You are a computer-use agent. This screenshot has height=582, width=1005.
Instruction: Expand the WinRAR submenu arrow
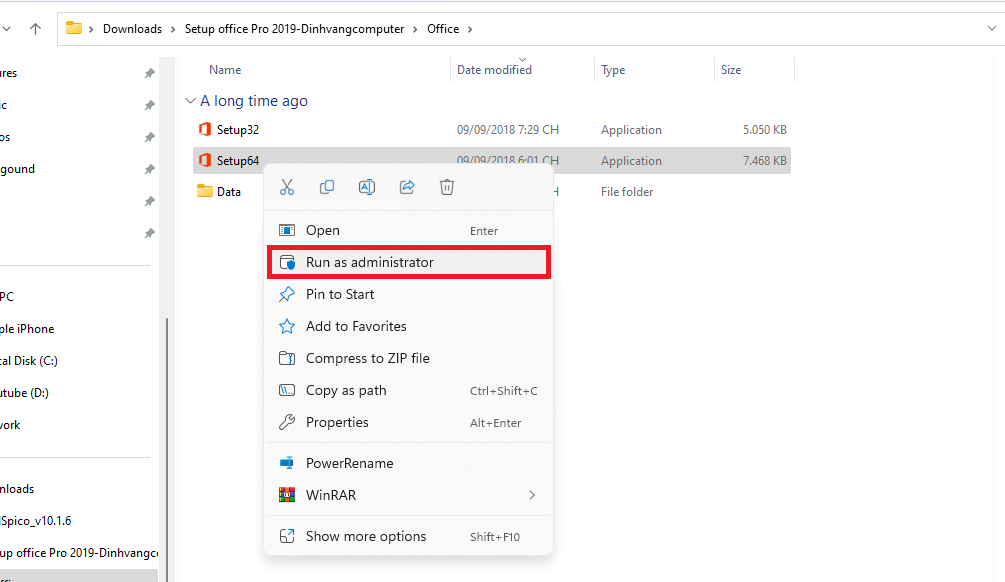pyautogui.click(x=532, y=495)
